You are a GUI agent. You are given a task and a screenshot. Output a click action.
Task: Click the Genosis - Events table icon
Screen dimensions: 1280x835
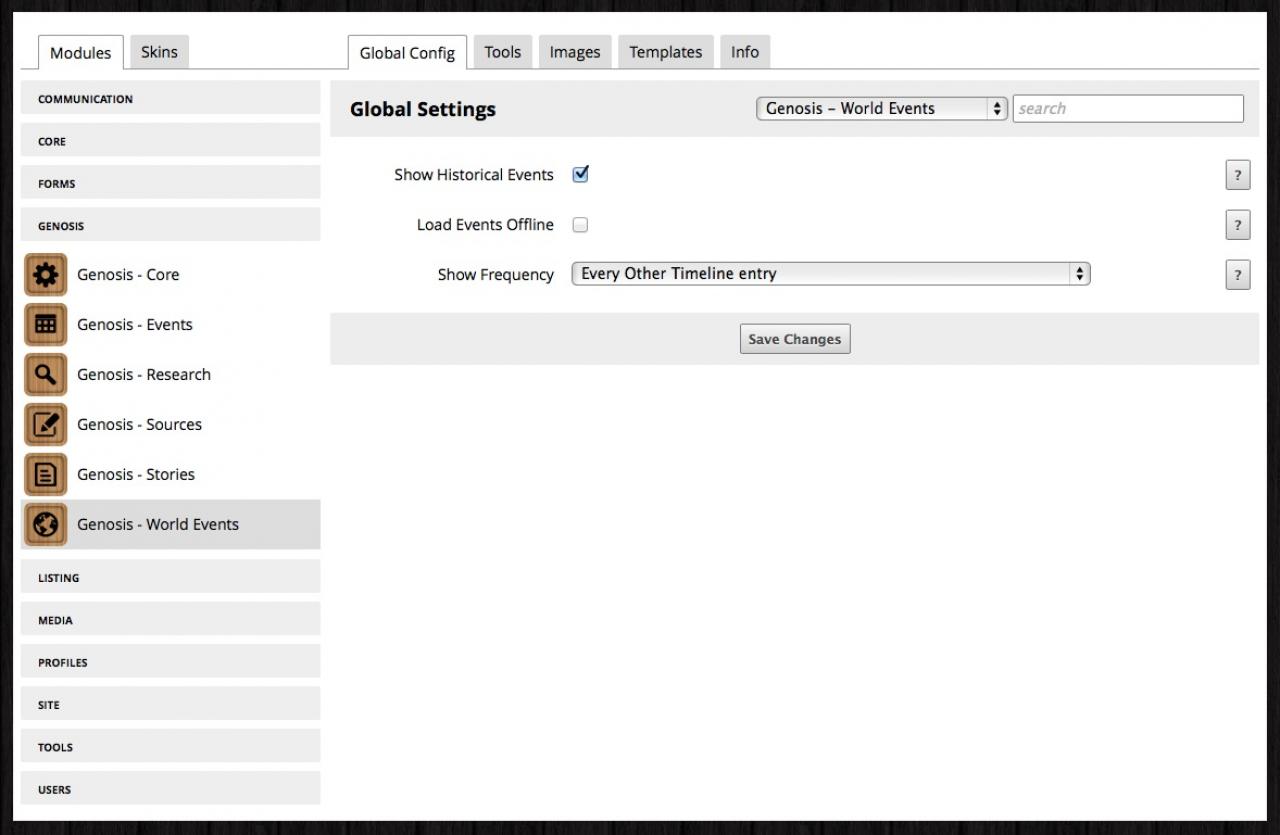tap(46, 325)
